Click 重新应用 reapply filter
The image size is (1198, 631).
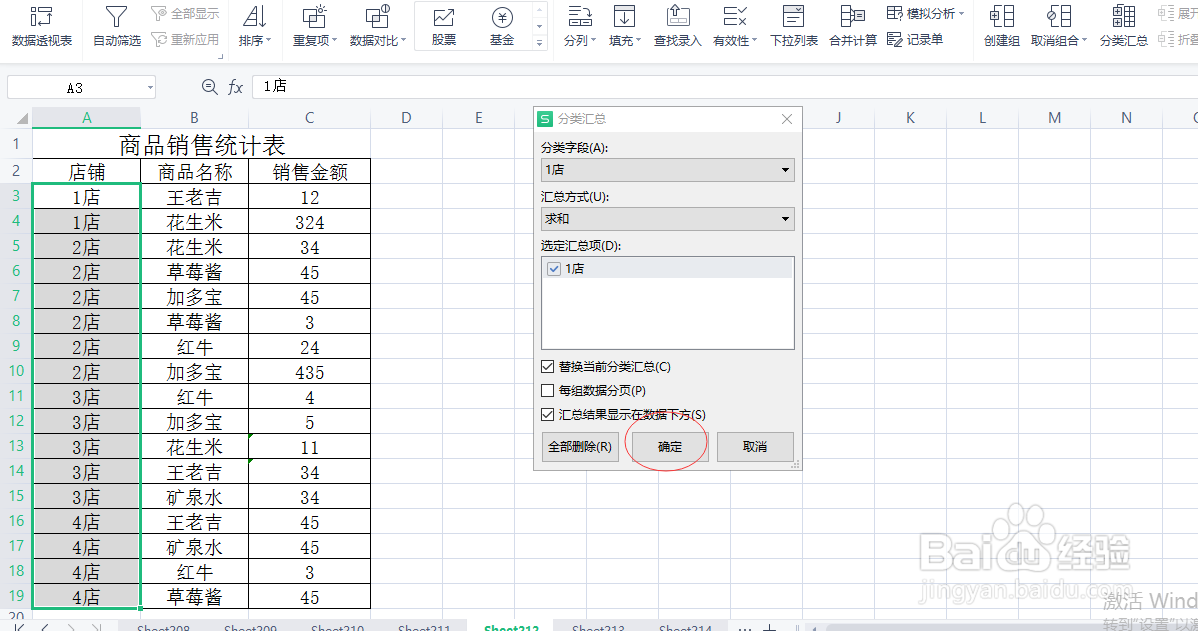pyautogui.click(x=185, y=39)
